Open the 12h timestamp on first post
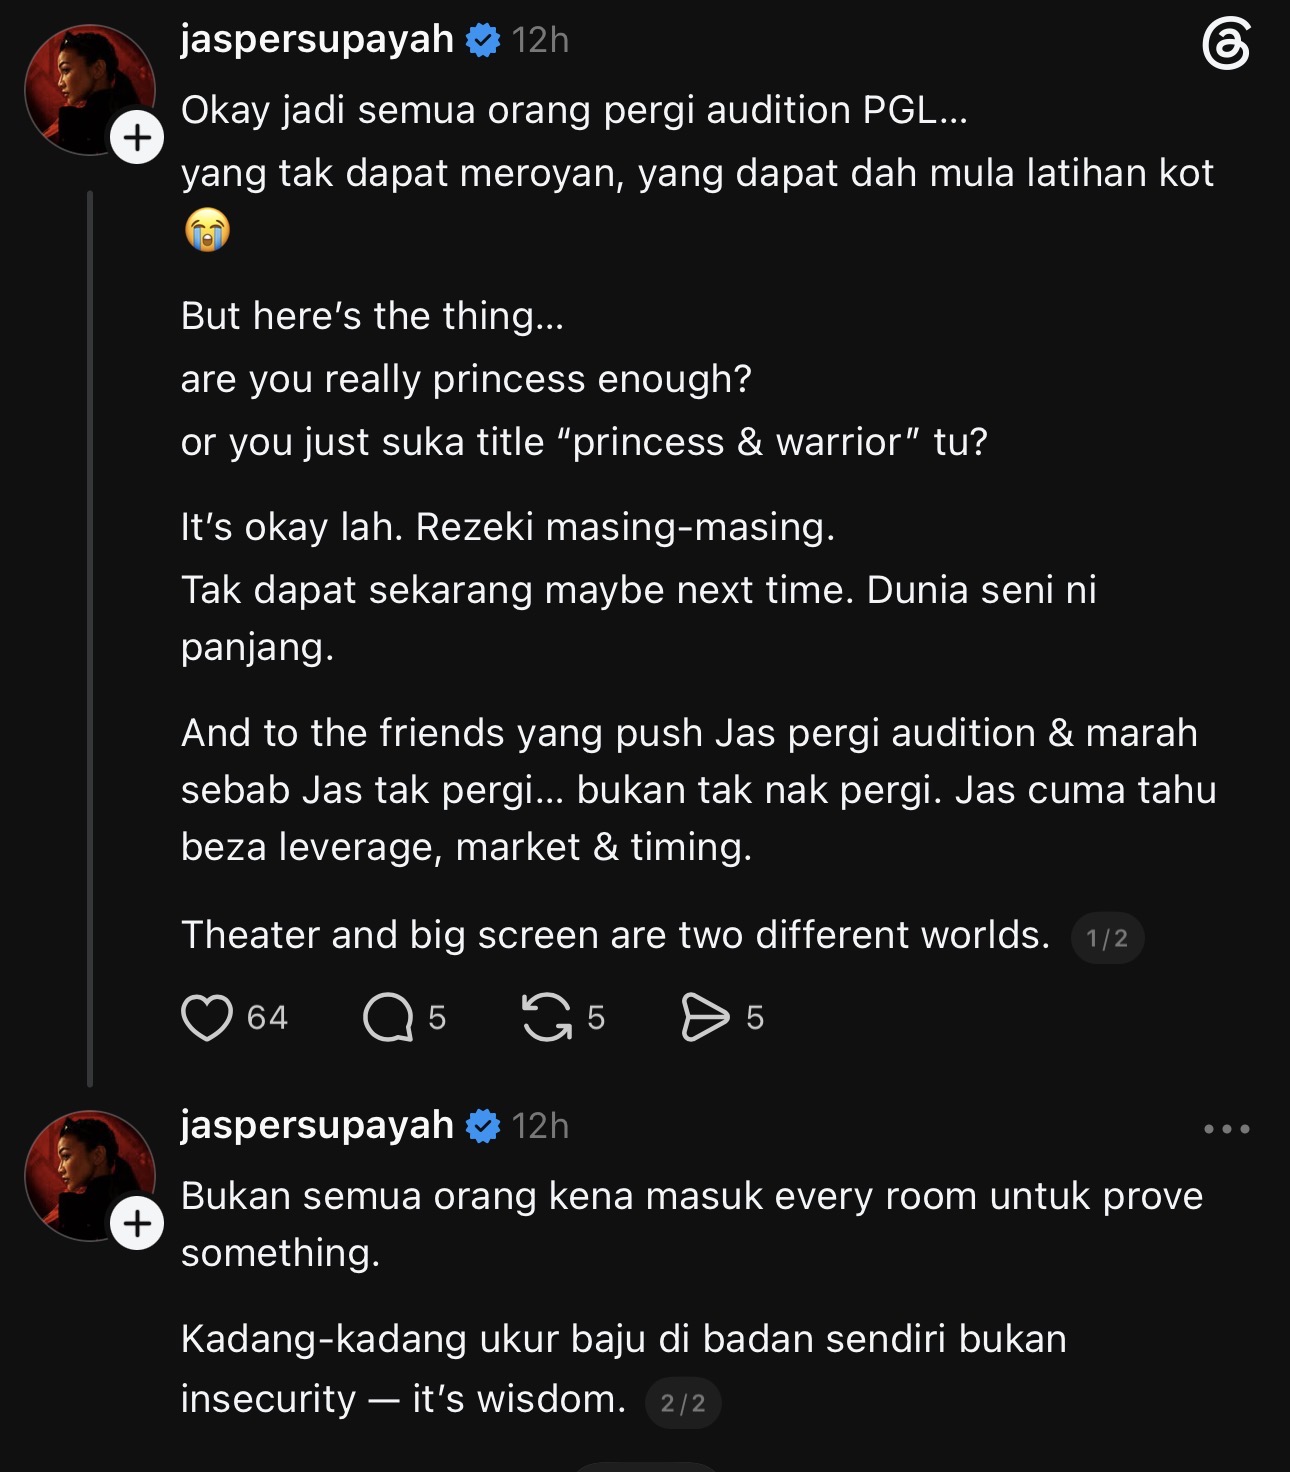Viewport: 1290px width, 1472px height. pyautogui.click(x=540, y=41)
